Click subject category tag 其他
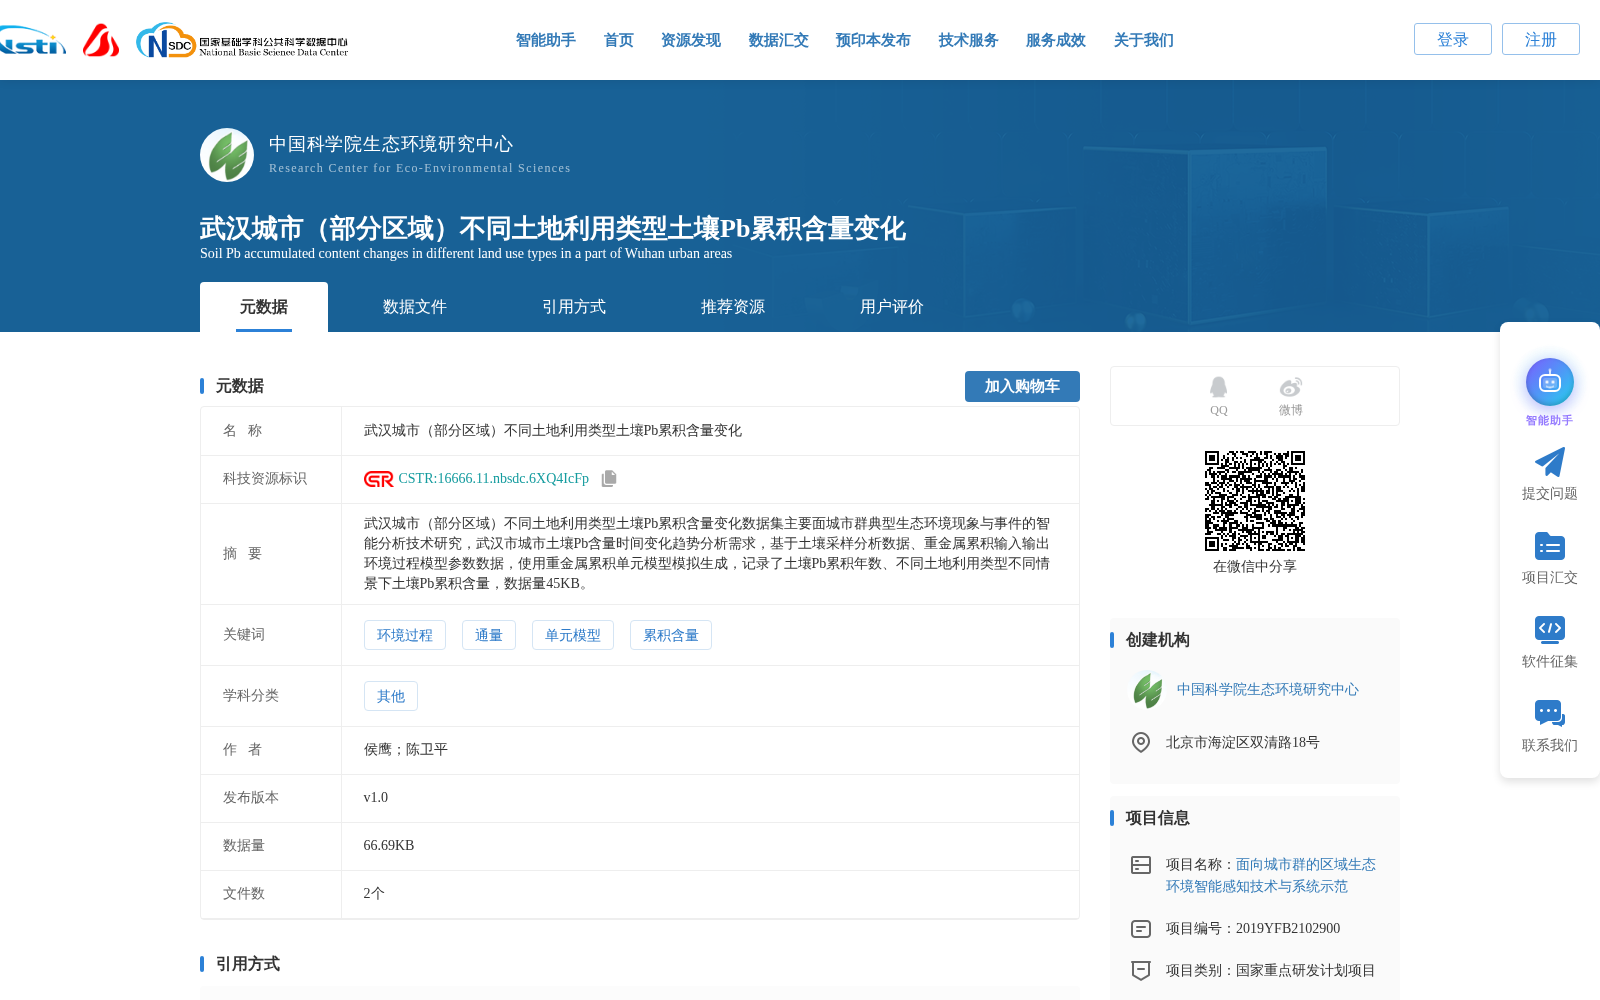This screenshot has width=1600, height=1000. point(391,696)
